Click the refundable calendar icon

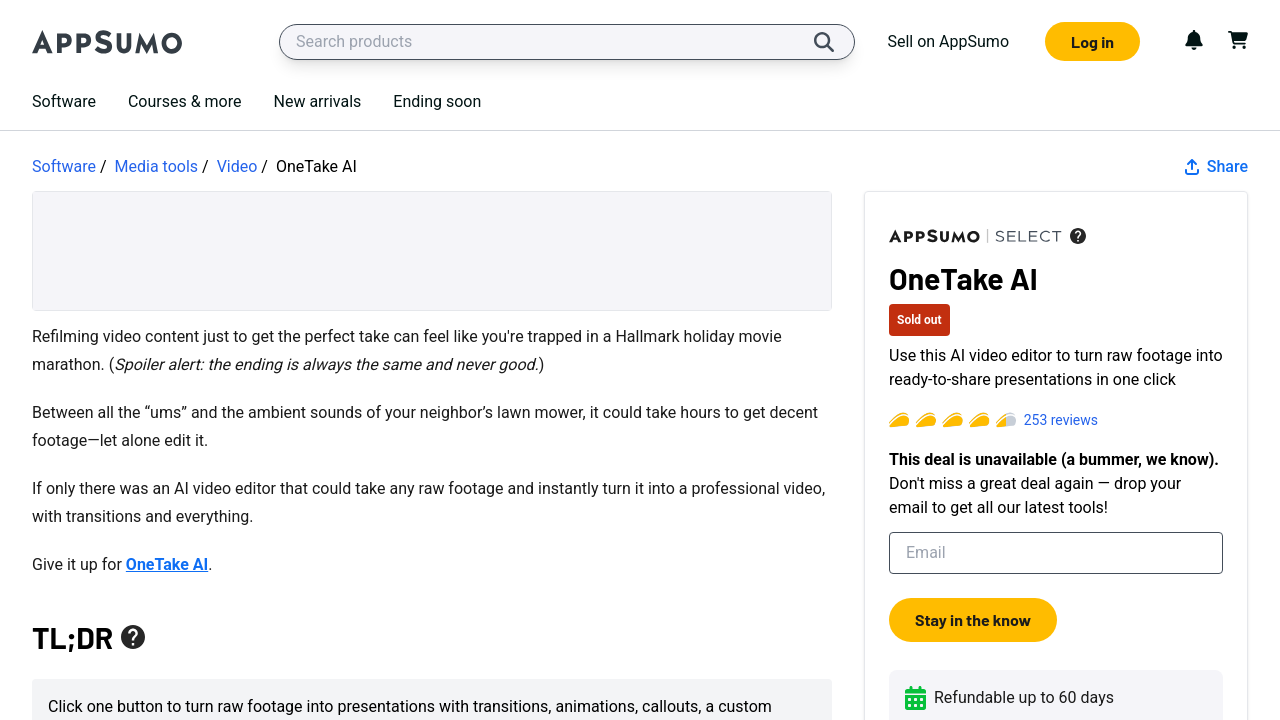[x=915, y=698]
